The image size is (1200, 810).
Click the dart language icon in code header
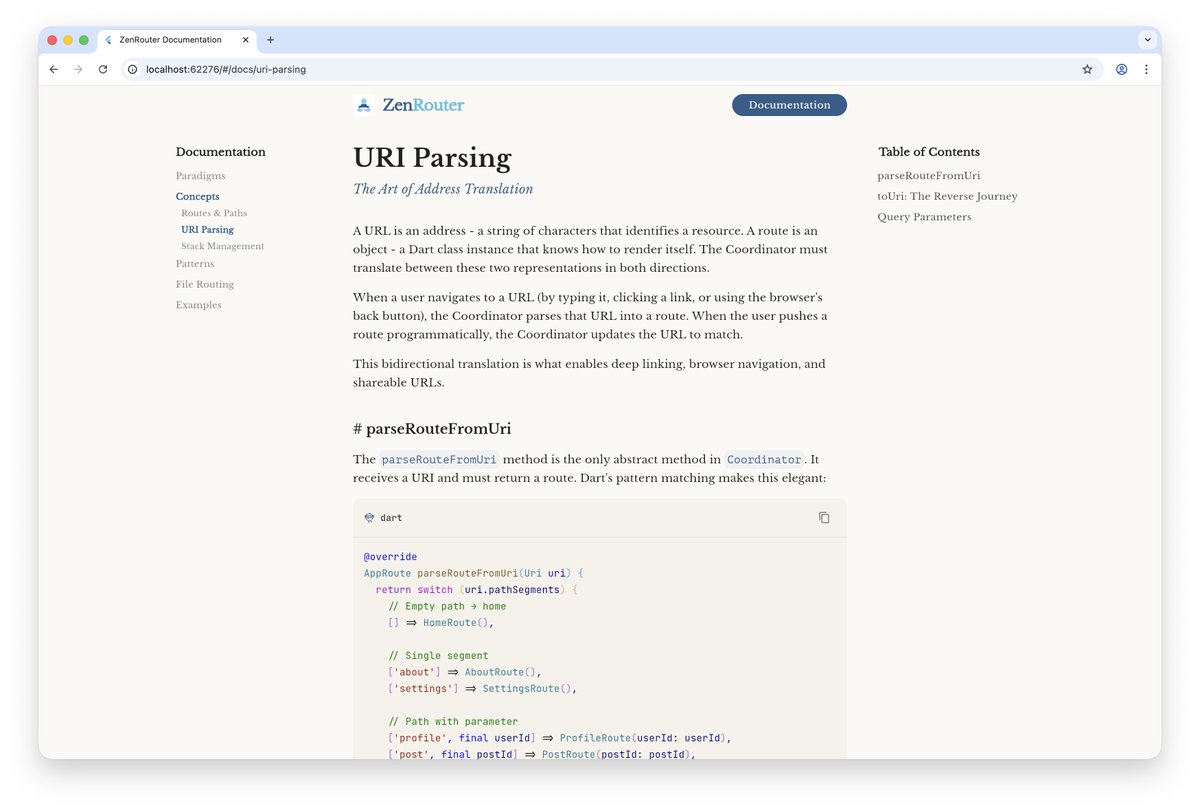[369, 518]
